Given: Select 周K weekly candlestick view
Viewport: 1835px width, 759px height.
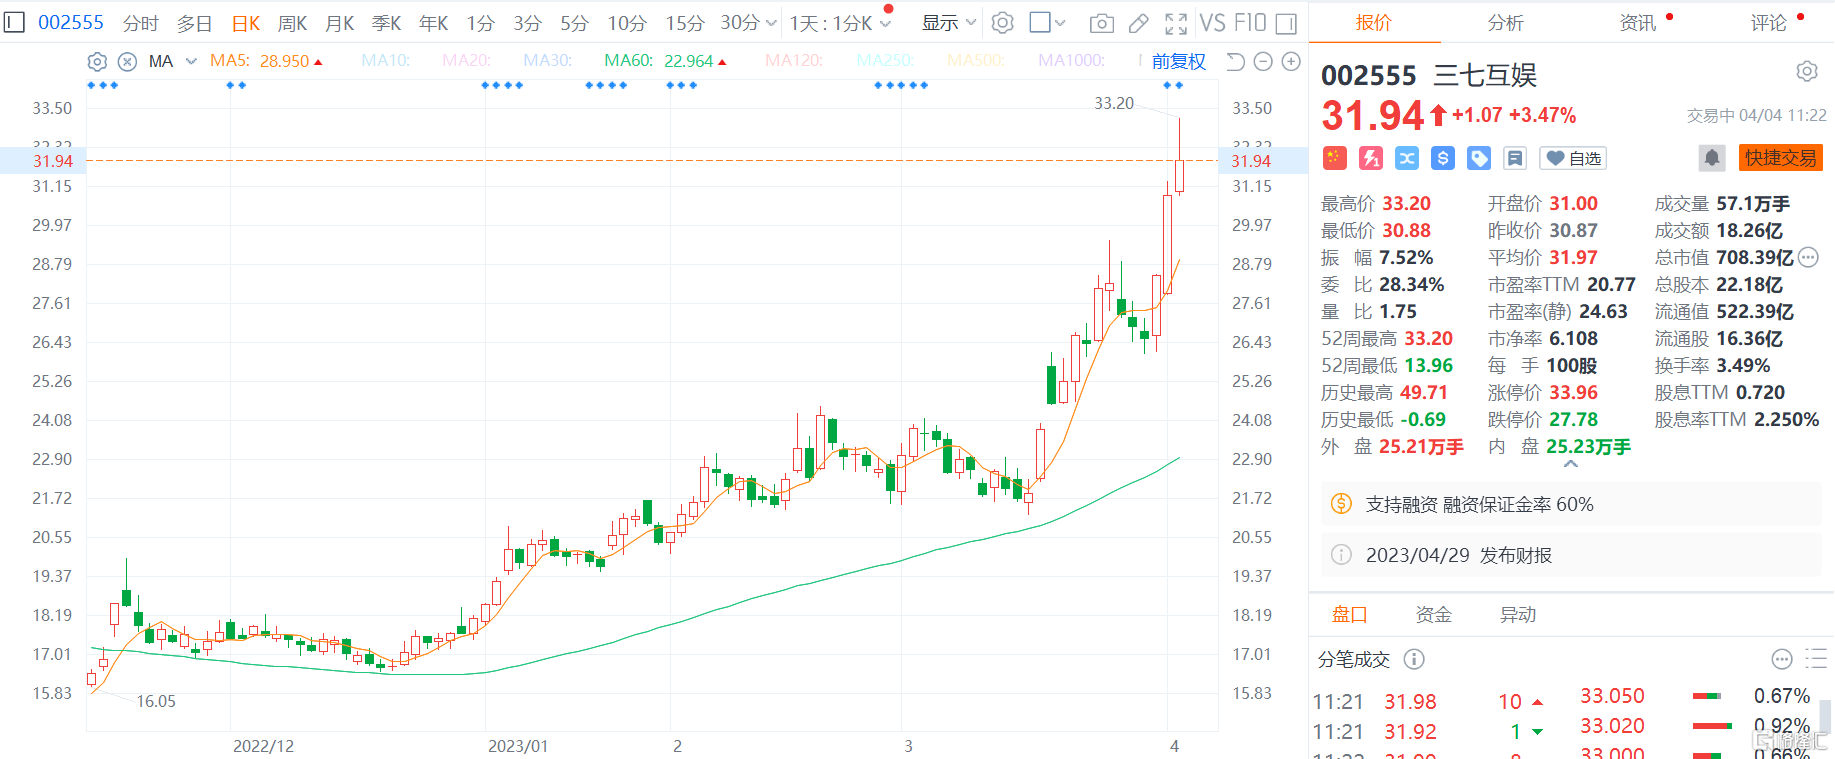Looking at the screenshot, I should pos(292,23).
